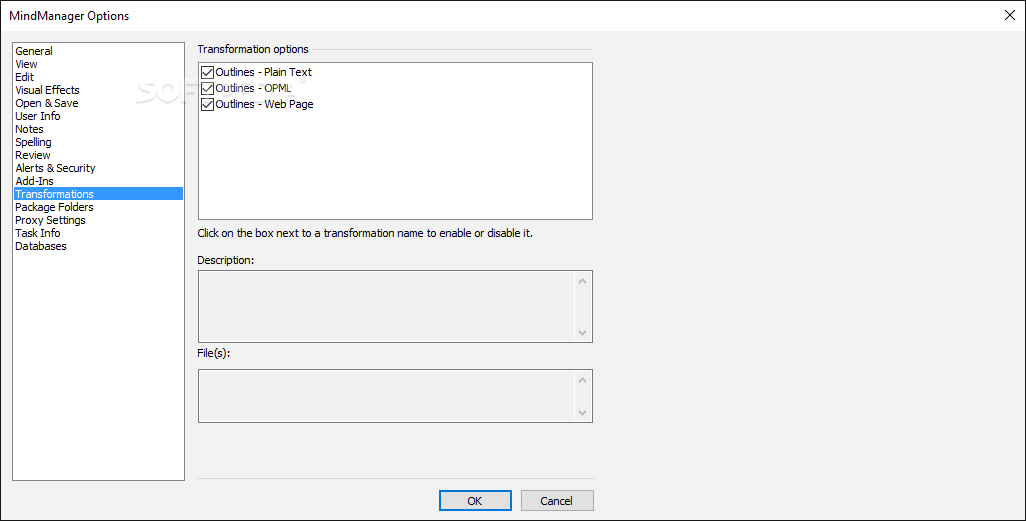Open the User Info settings

37,116
